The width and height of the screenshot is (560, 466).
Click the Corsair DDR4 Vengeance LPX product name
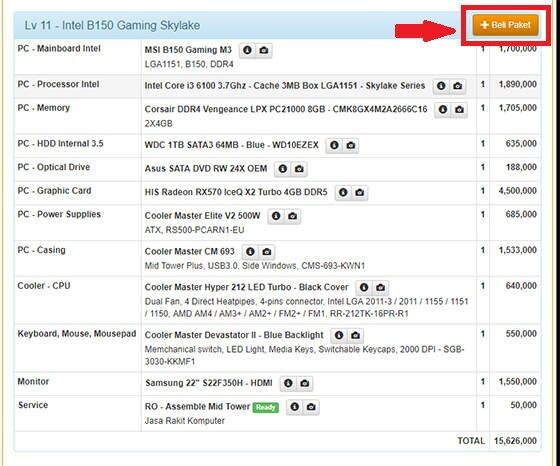(286, 109)
